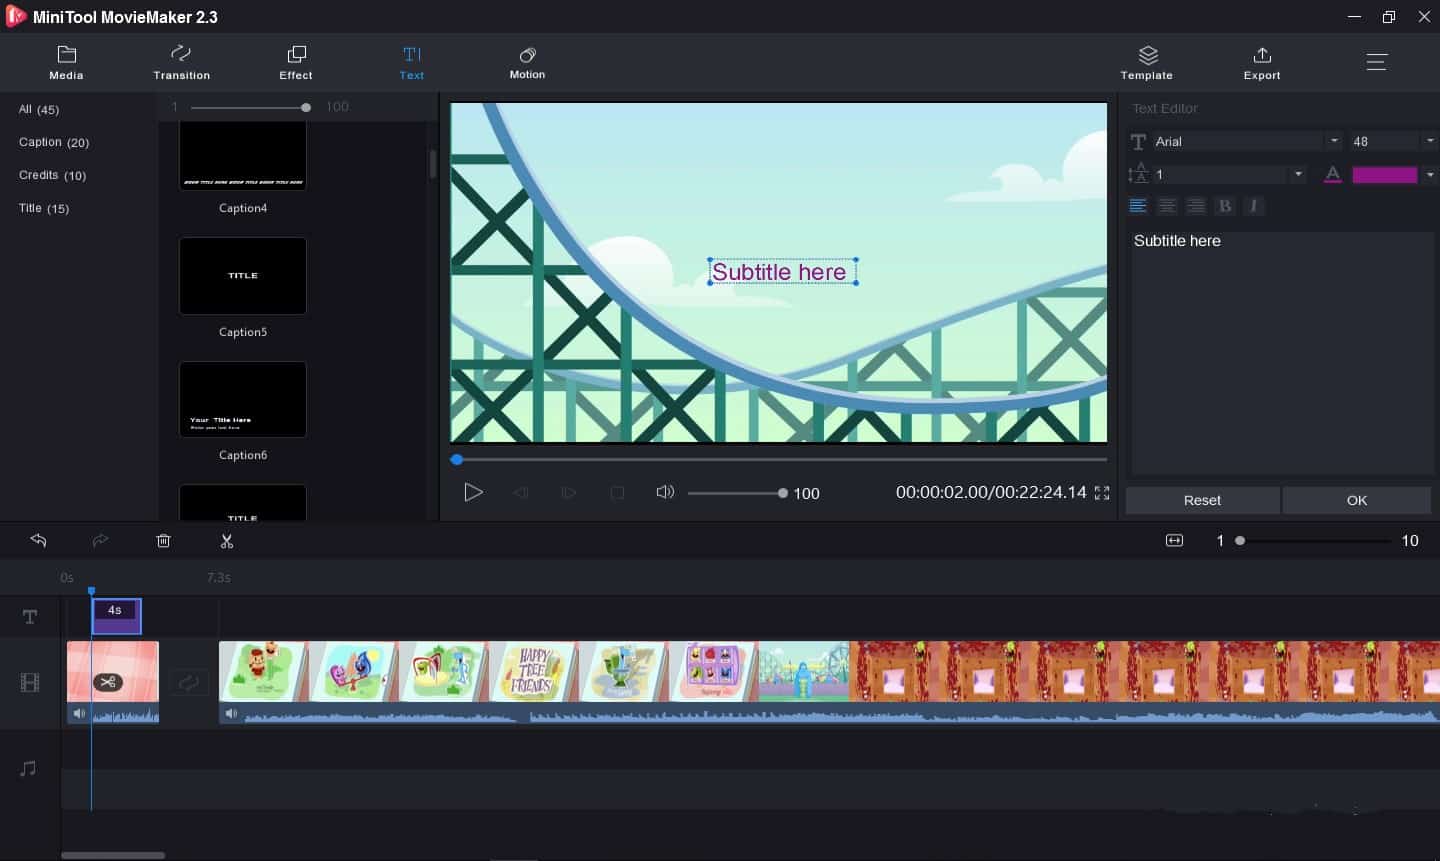Confirm text with OK button
1440x861 pixels.
pos(1357,500)
